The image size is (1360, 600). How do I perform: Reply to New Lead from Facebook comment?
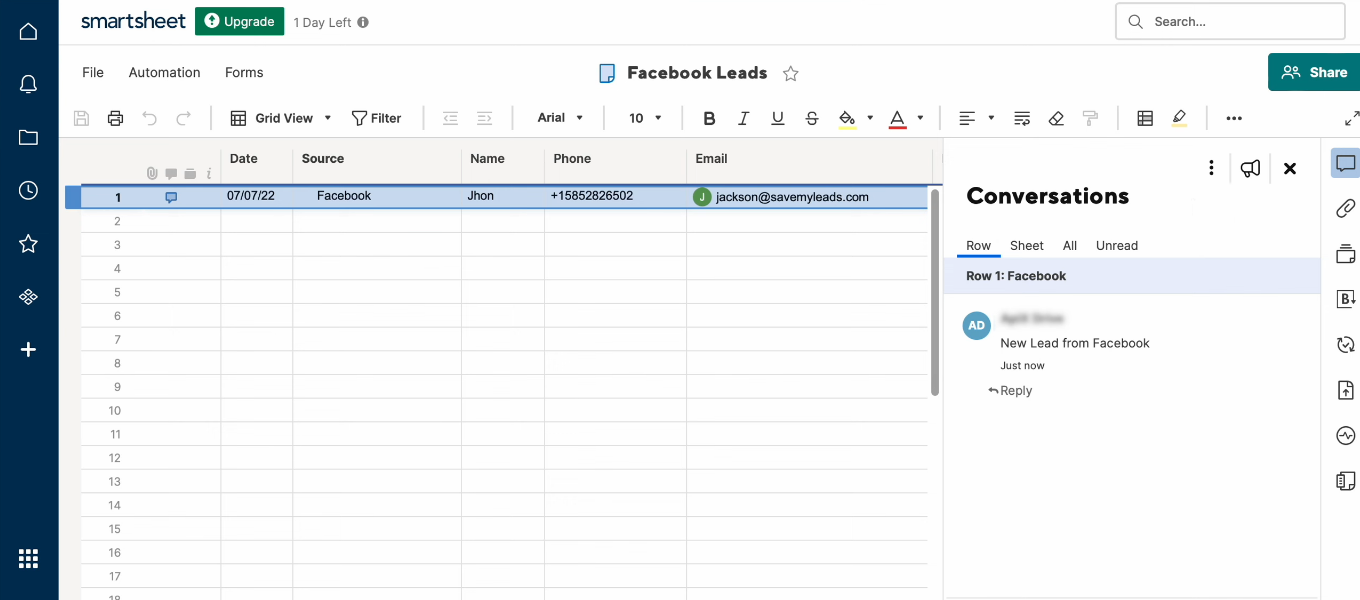coord(1010,391)
